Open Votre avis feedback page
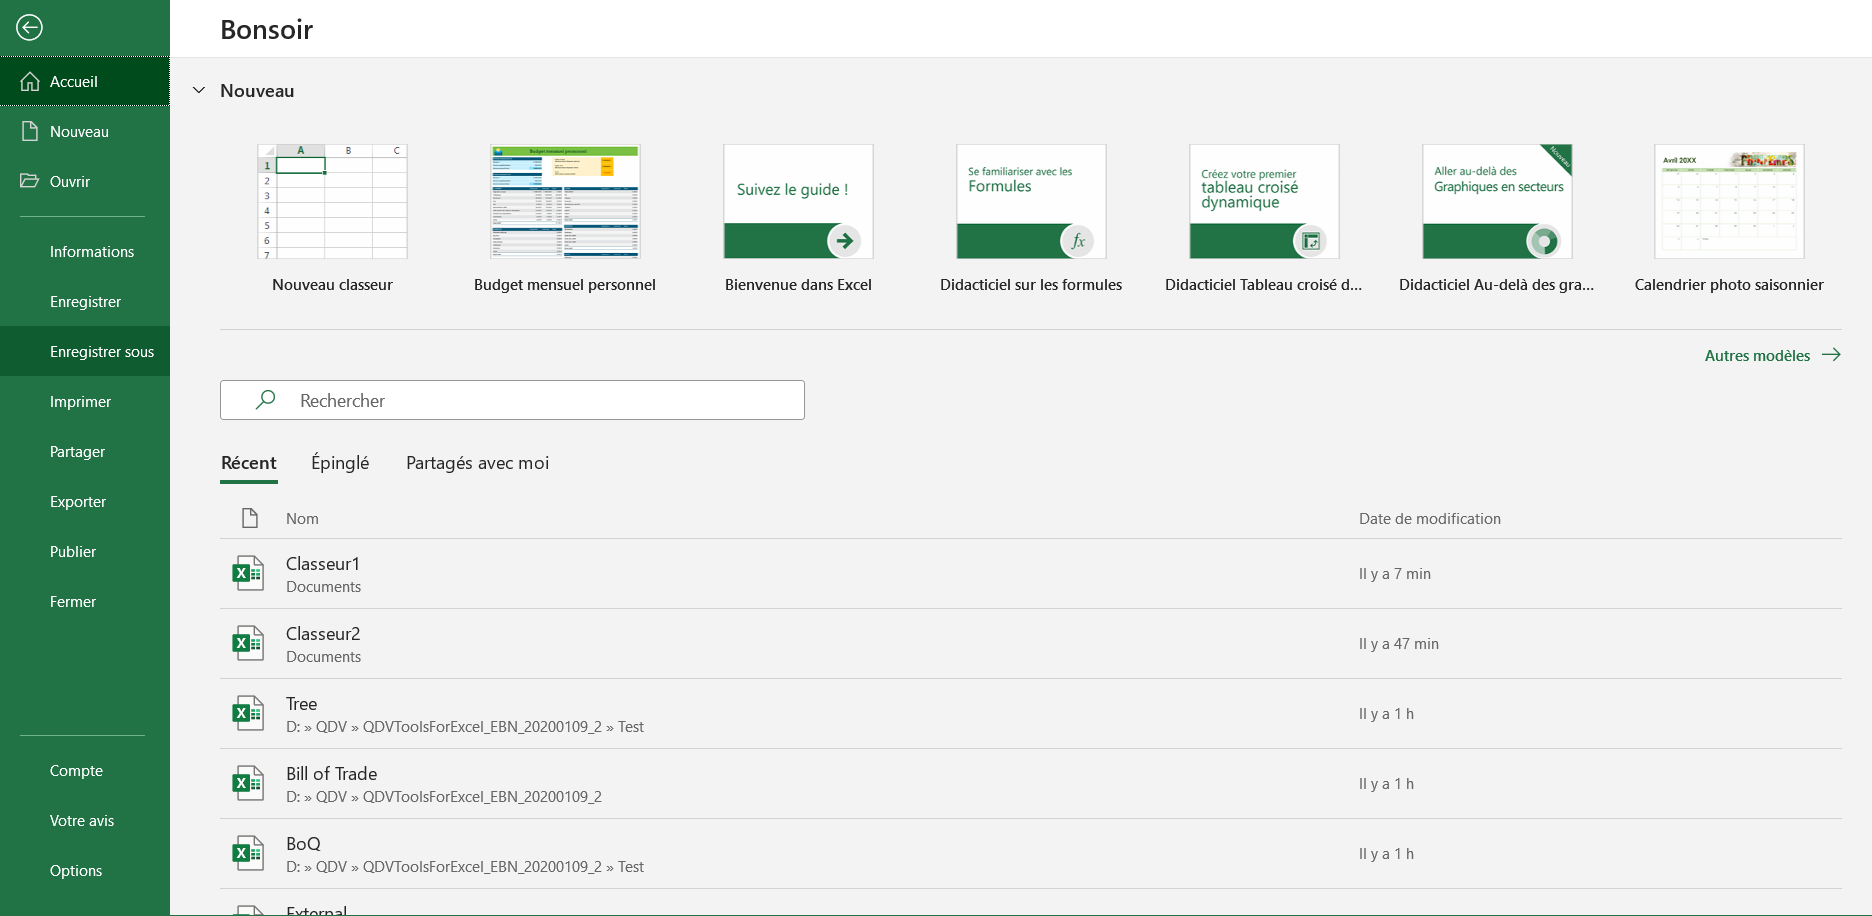 click(85, 820)
